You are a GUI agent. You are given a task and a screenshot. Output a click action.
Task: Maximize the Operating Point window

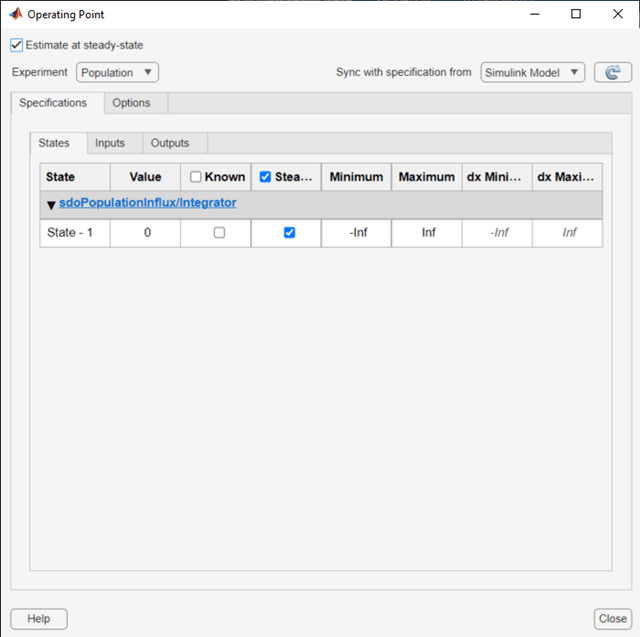[576, 14]
